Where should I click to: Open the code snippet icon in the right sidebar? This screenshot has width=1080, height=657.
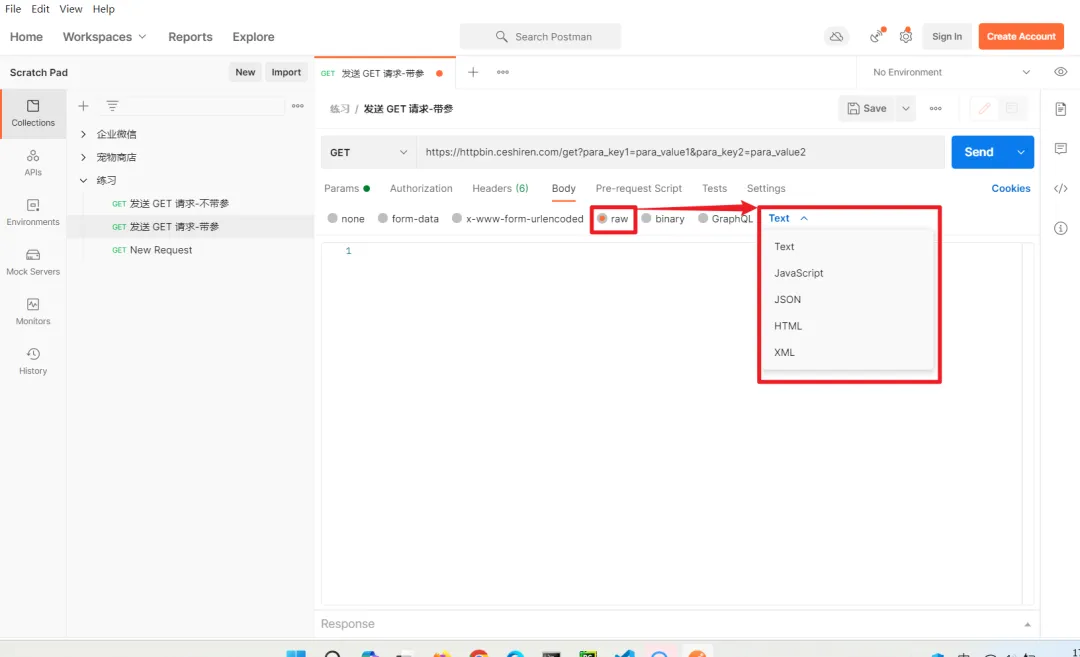click(x=1061, y=189)
